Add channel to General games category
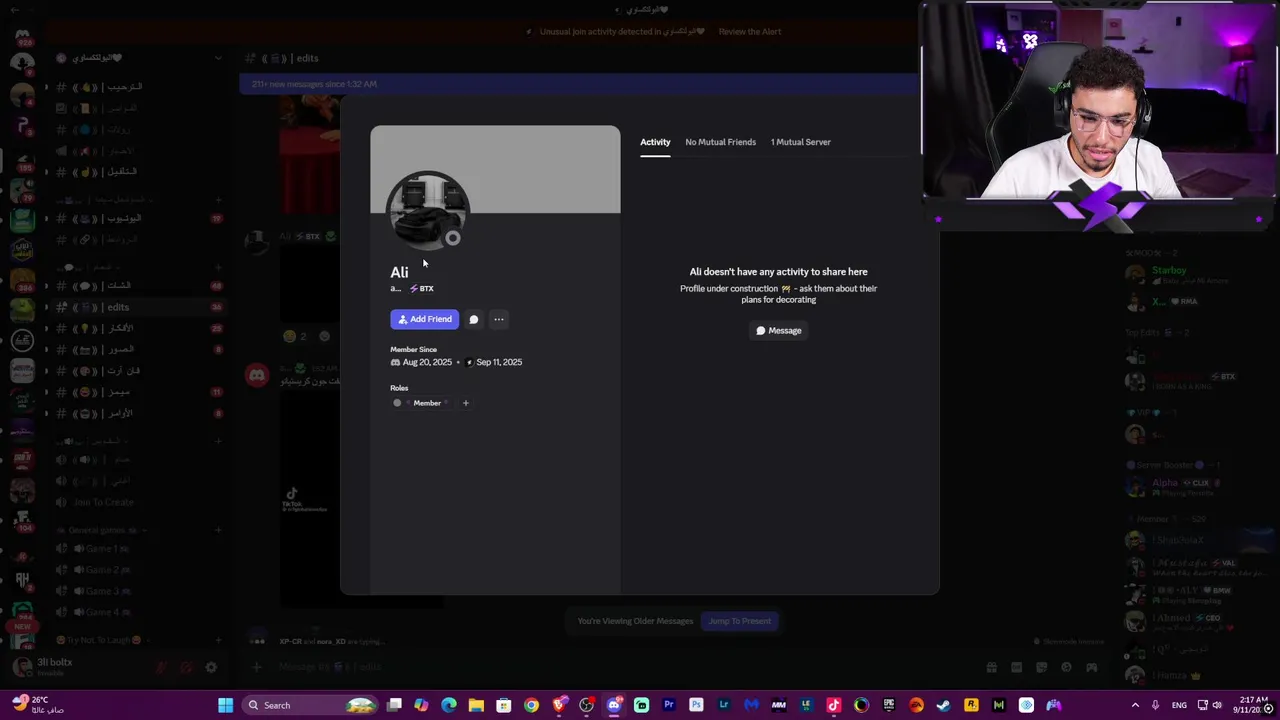 click(x=218, y=530)
